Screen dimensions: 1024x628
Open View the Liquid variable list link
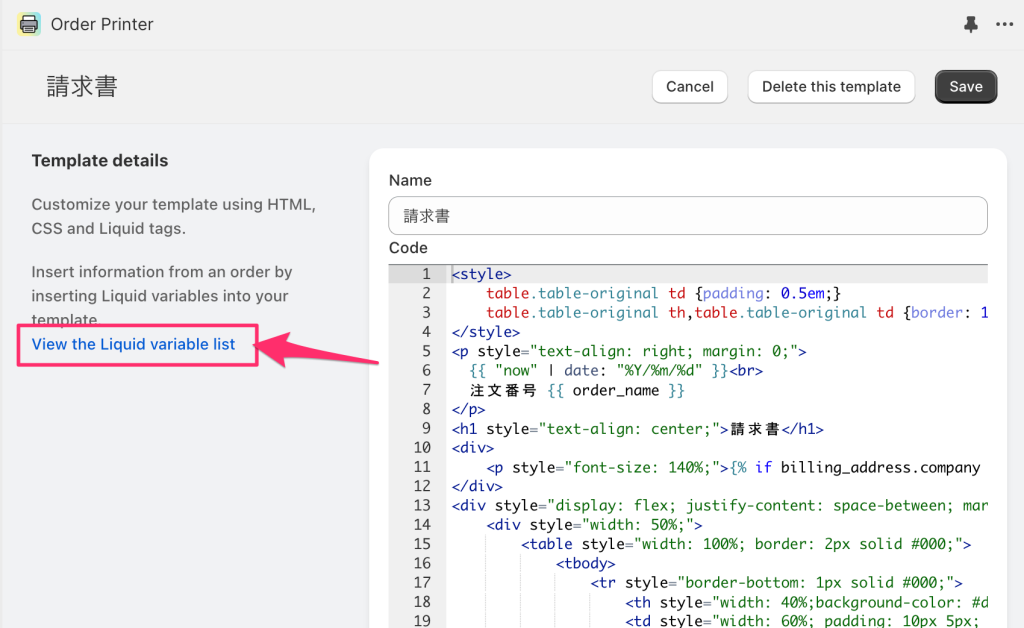[x=133, y=344]
